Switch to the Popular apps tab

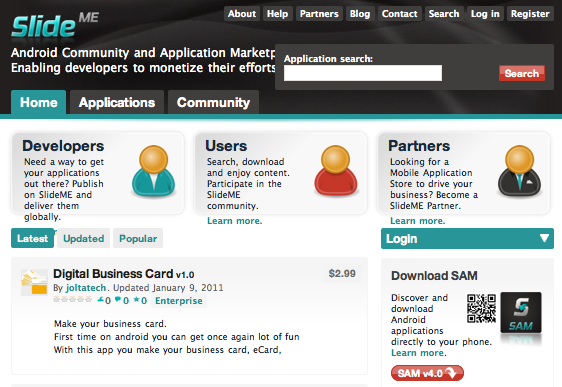pyautogui.click(x=138, y=238)
